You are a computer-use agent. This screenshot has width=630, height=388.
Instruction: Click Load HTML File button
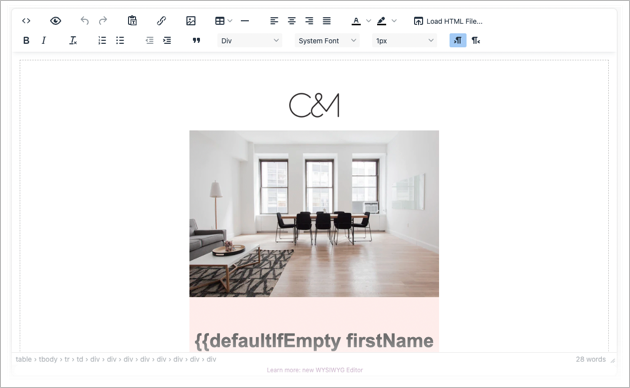[448, 21]
